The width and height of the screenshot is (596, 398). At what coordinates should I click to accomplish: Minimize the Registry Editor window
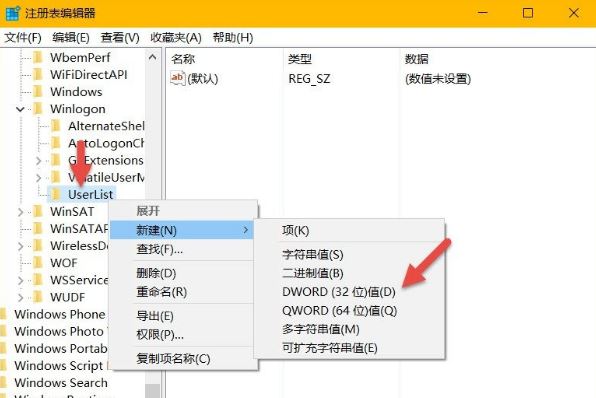[x=483, y=13]
